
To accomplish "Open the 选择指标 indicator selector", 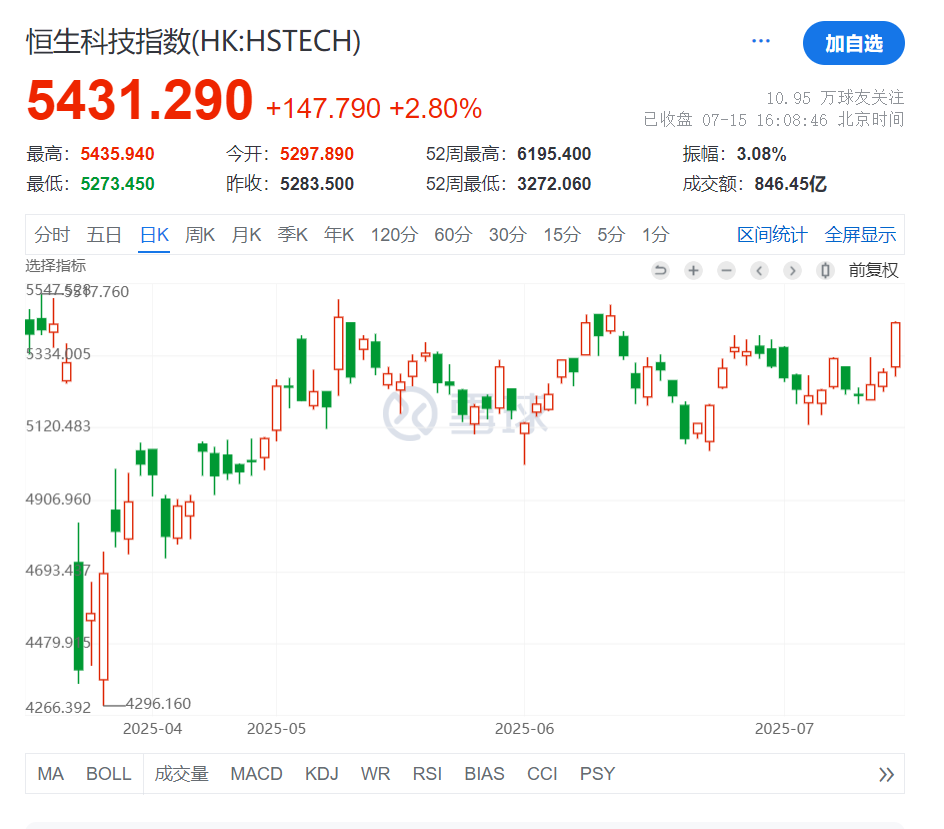I will 55,265.
